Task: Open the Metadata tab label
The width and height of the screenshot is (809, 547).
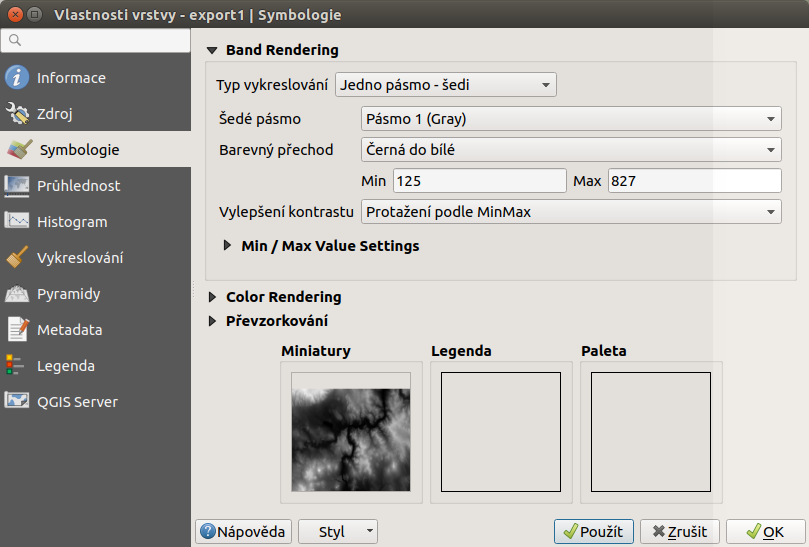Action: [70, 330]
